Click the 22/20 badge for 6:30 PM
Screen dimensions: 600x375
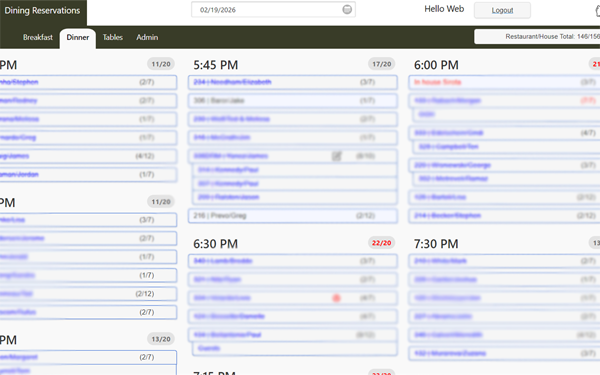pyautogui.click(x=382, y=243)
